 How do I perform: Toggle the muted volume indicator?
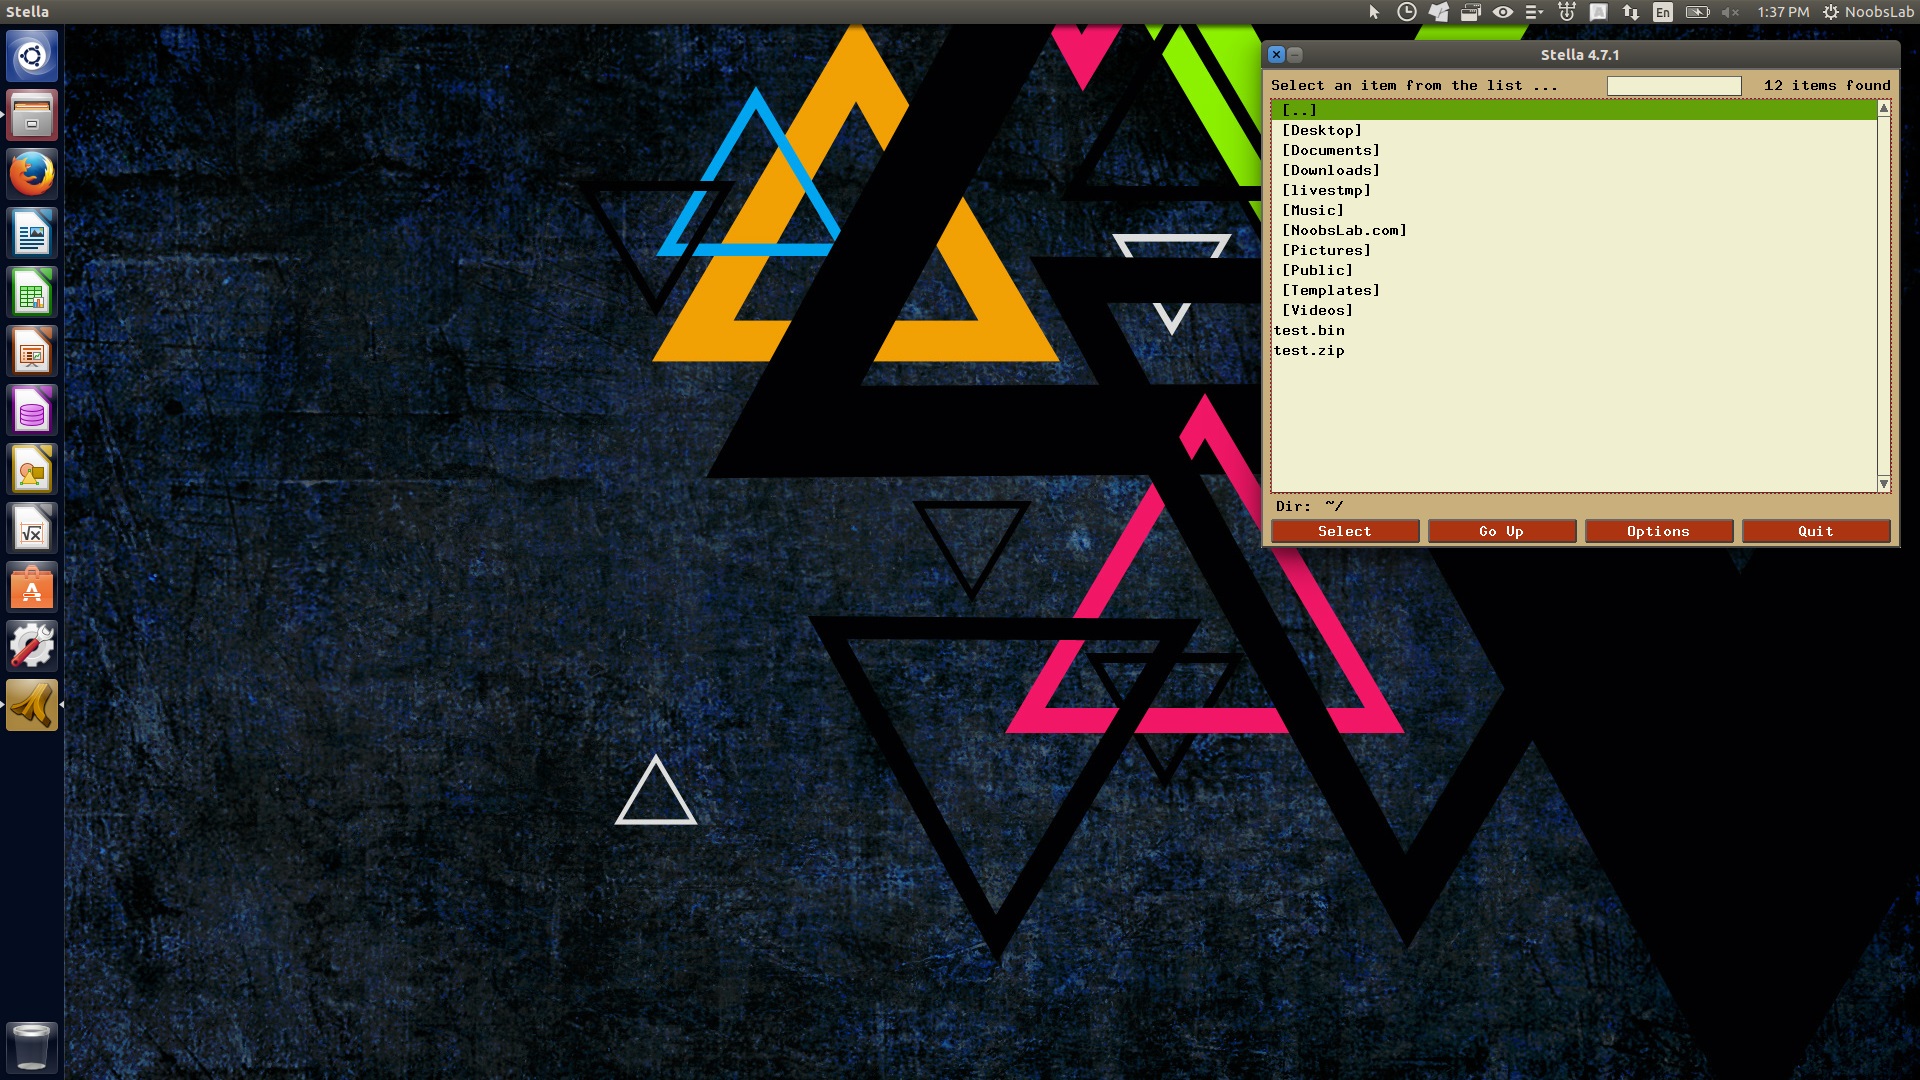[x=1730, y=12]
